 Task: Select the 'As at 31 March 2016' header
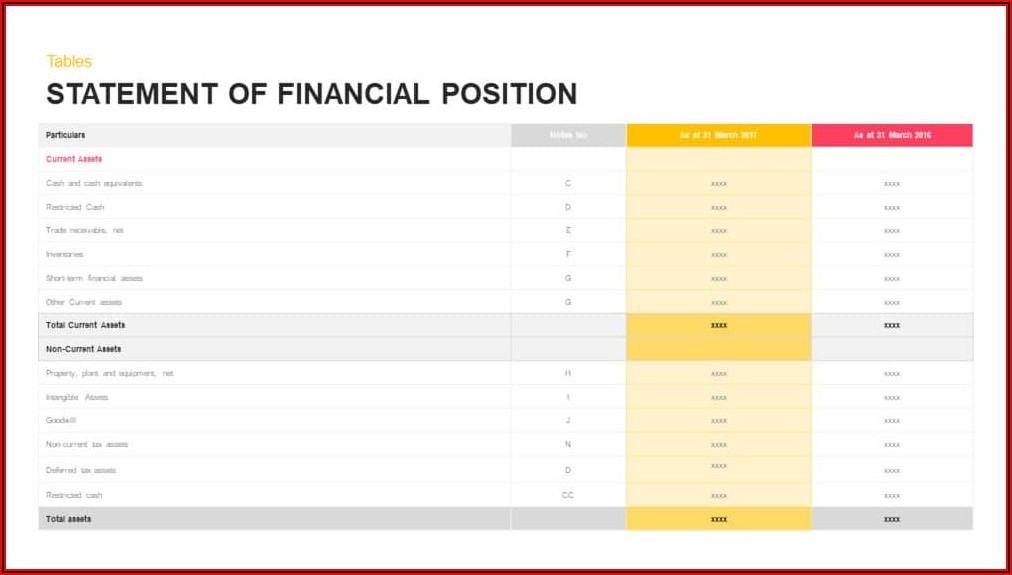coord(891,135)
